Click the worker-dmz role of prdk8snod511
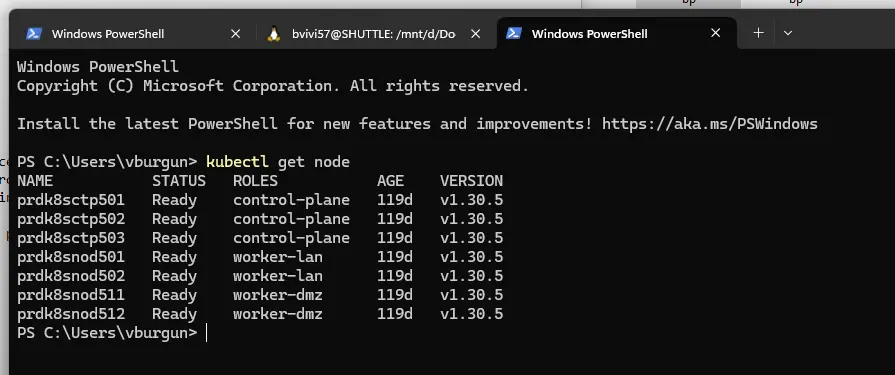This screenshot has width=895, height=375. pos(277,295)
